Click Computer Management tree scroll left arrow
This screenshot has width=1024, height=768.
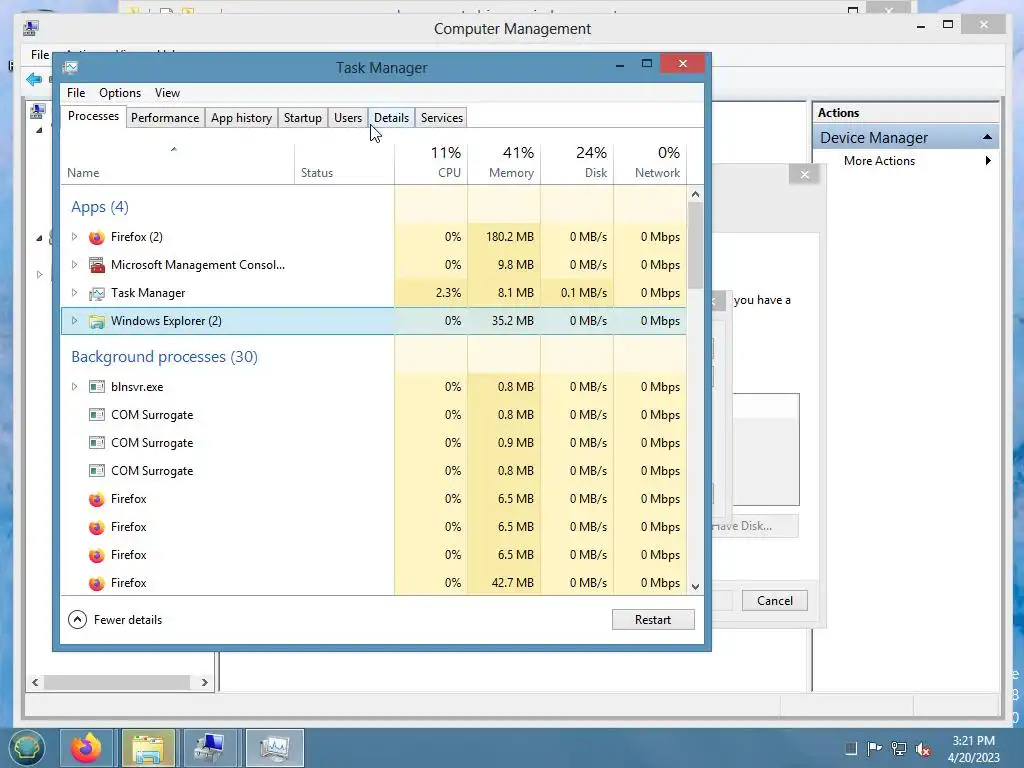35,682
